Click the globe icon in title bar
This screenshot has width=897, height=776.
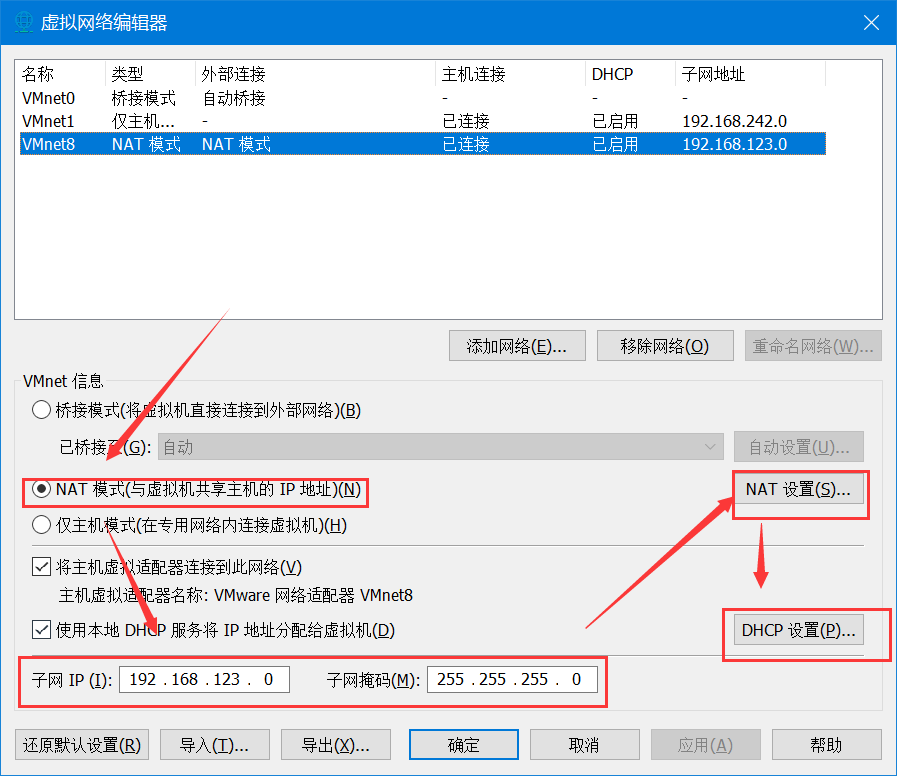click(23, 22)
